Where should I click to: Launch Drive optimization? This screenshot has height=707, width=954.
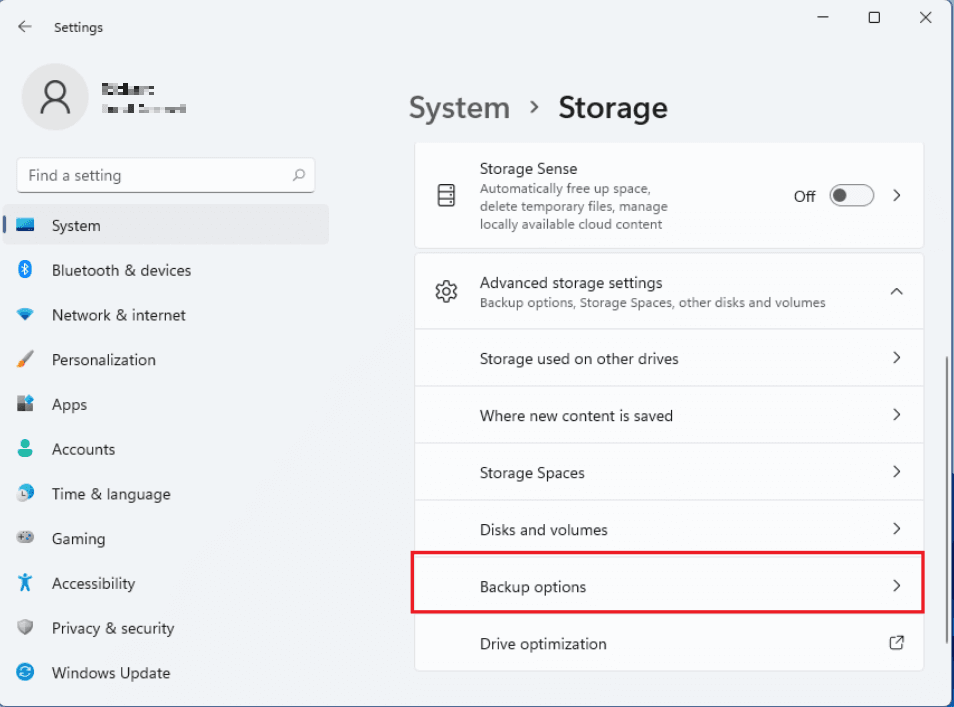pyautogui.click(x=668, y=644)
